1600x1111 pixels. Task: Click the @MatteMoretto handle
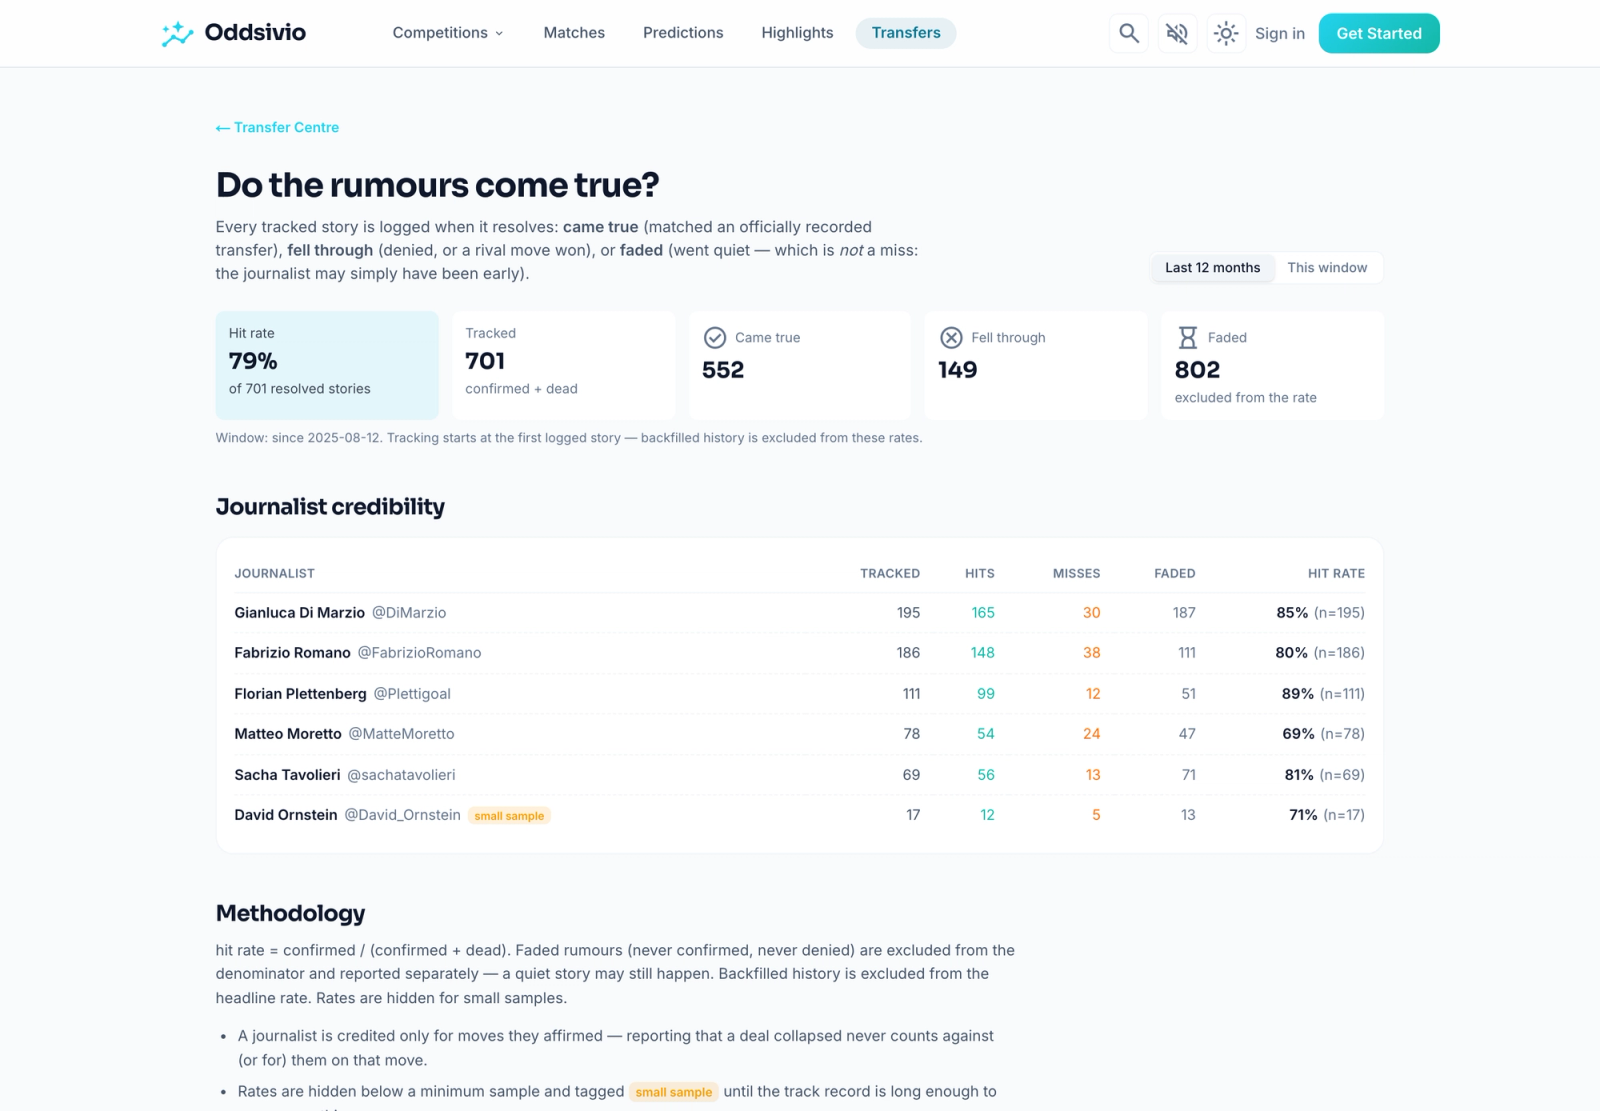(x=401, y=734)
